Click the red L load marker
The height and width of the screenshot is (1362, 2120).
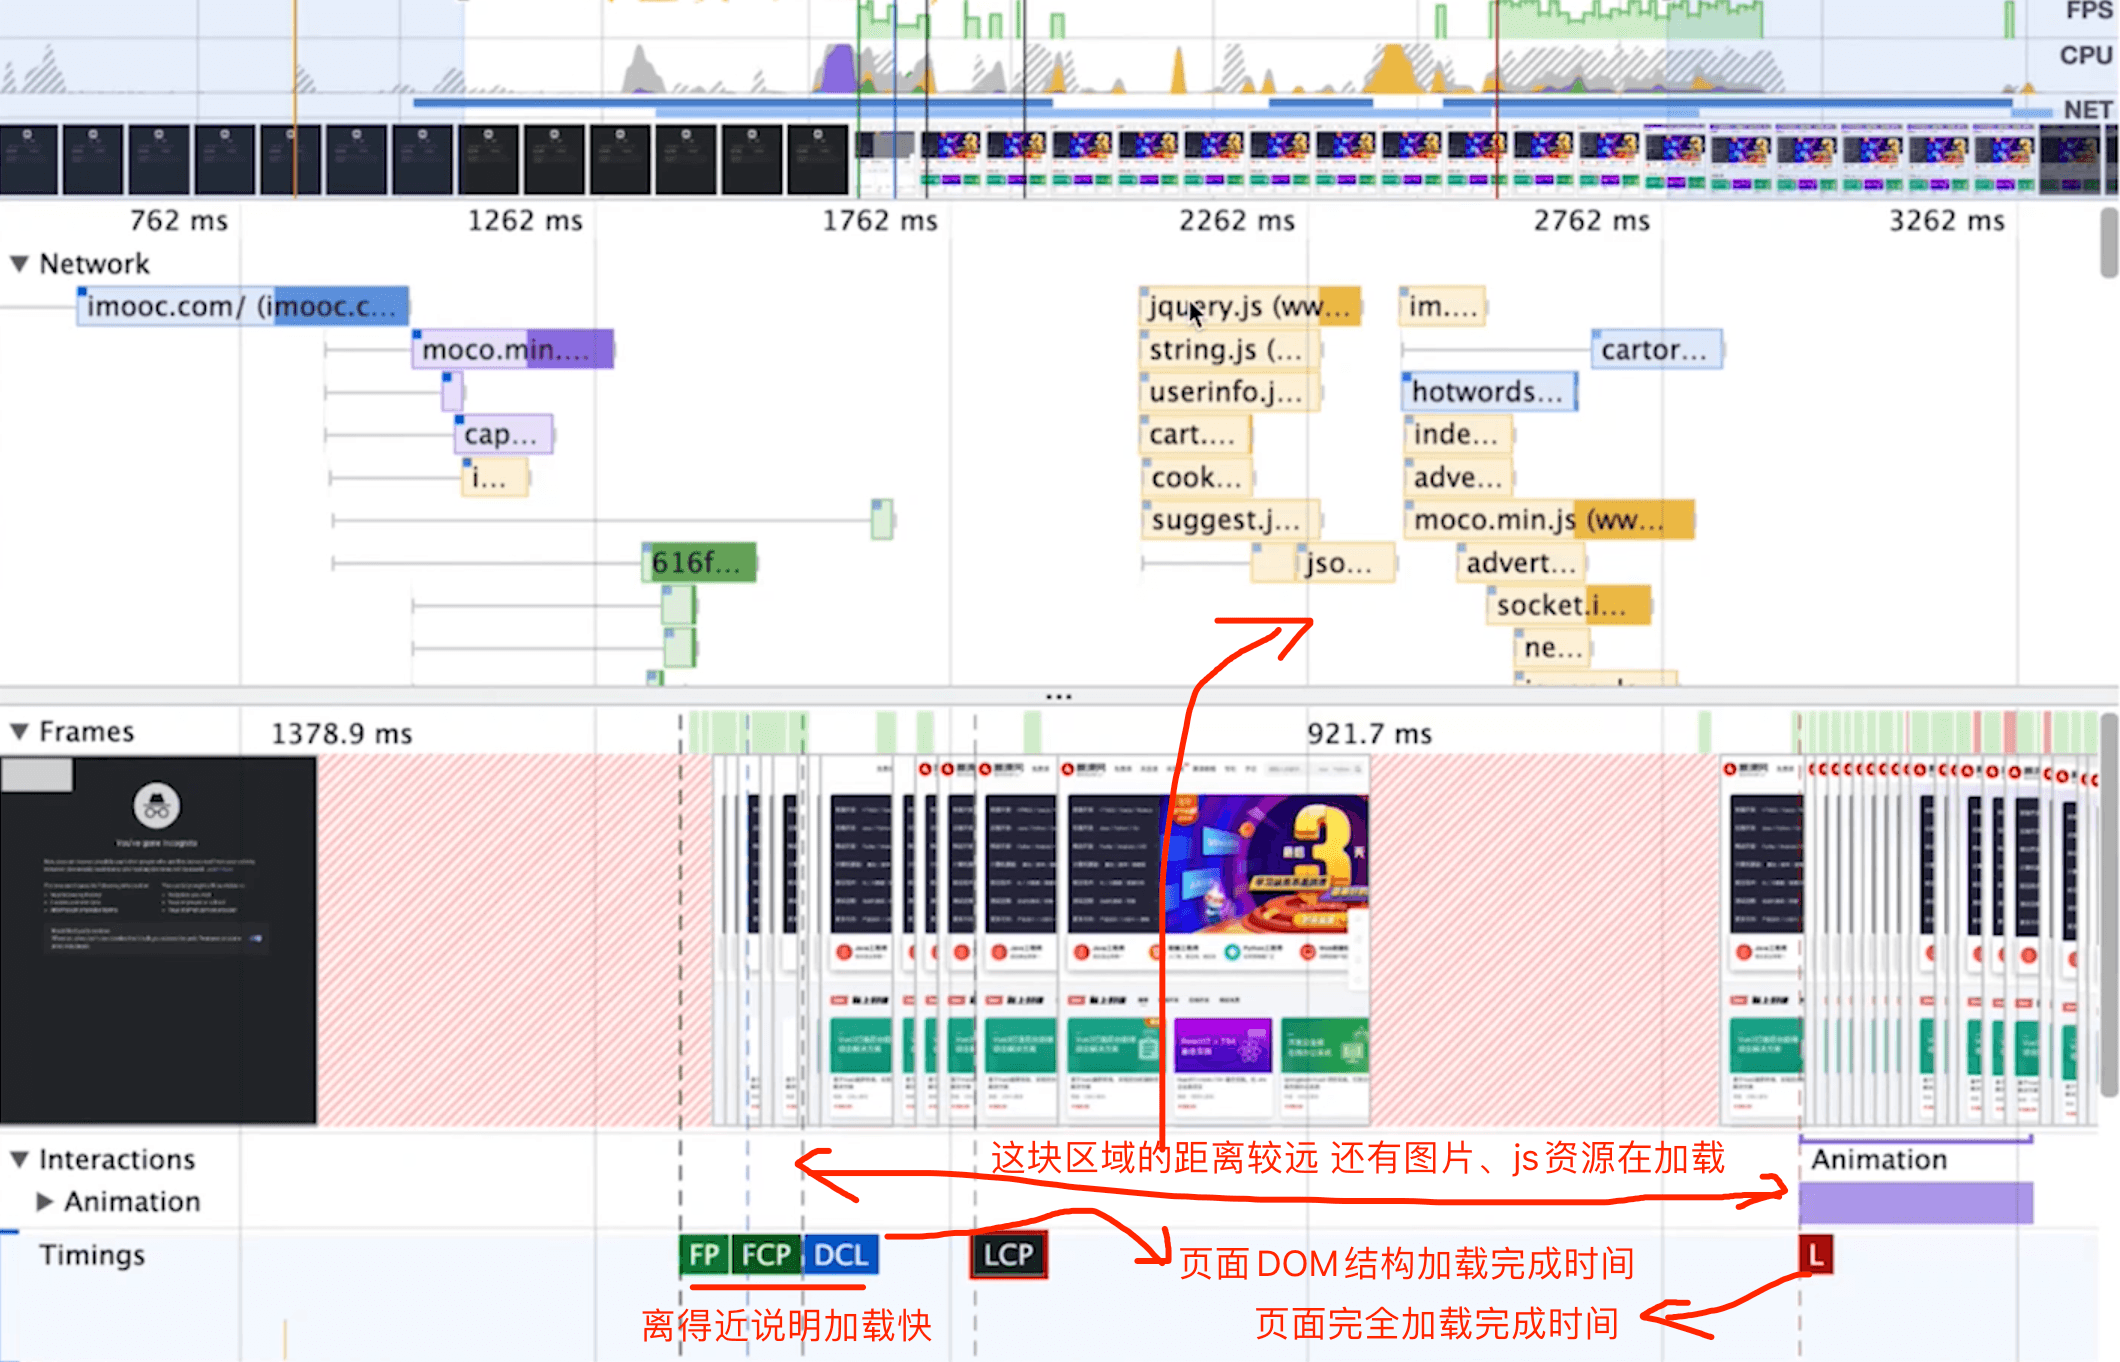(x=1816, y=1254)
